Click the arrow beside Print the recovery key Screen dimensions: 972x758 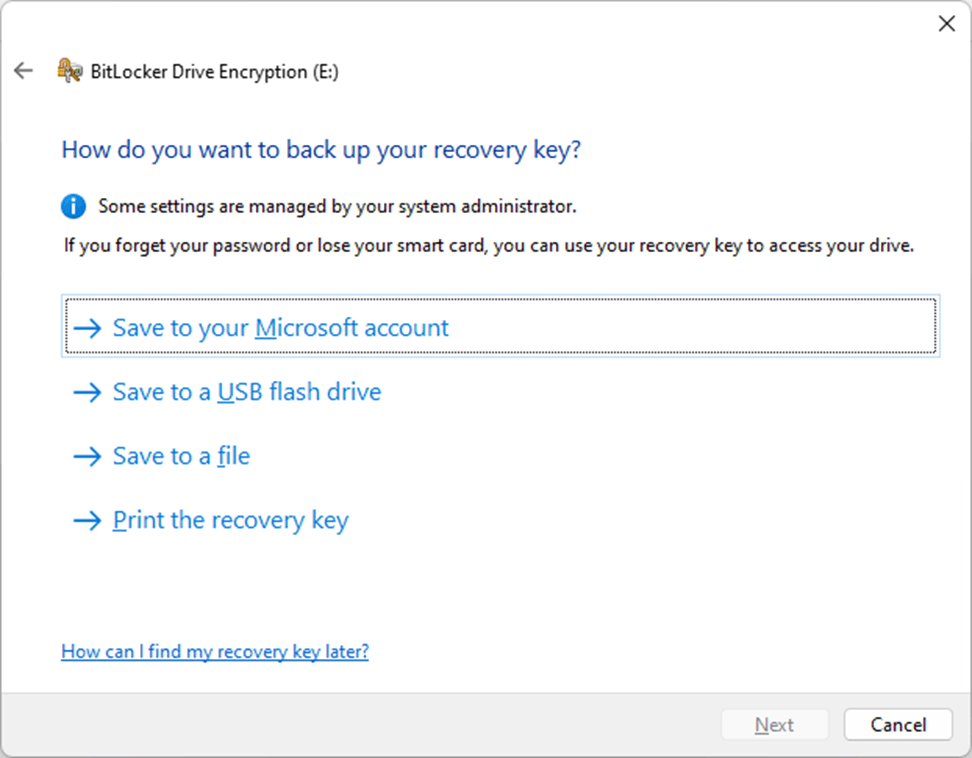[88, 520]
